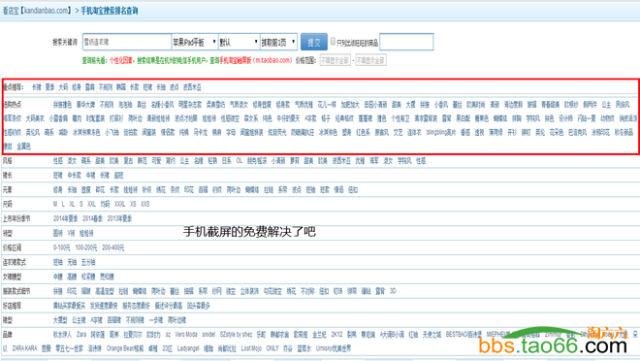This screenshot has width=640, height=361.
Task: Select the 无袖 sleeve style filter
Action: (72, 262)
